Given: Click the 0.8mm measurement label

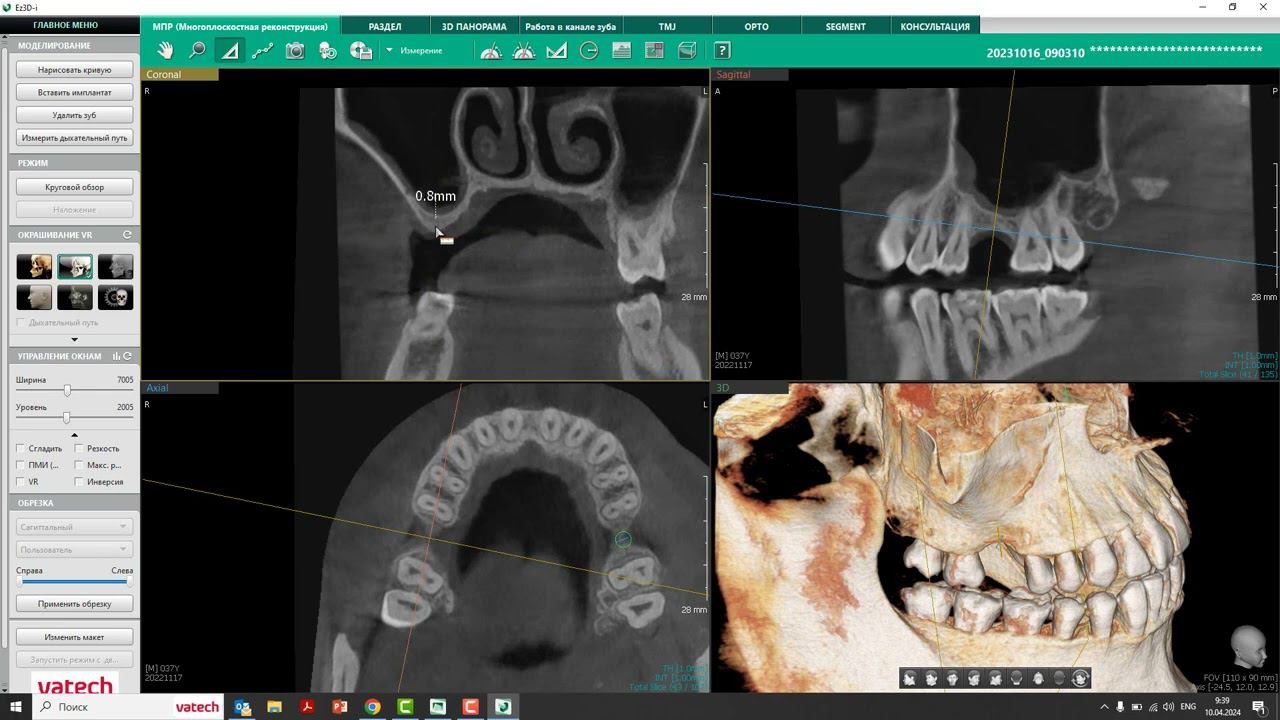Looking at the screenshot, I should click(x=435, y=196).
